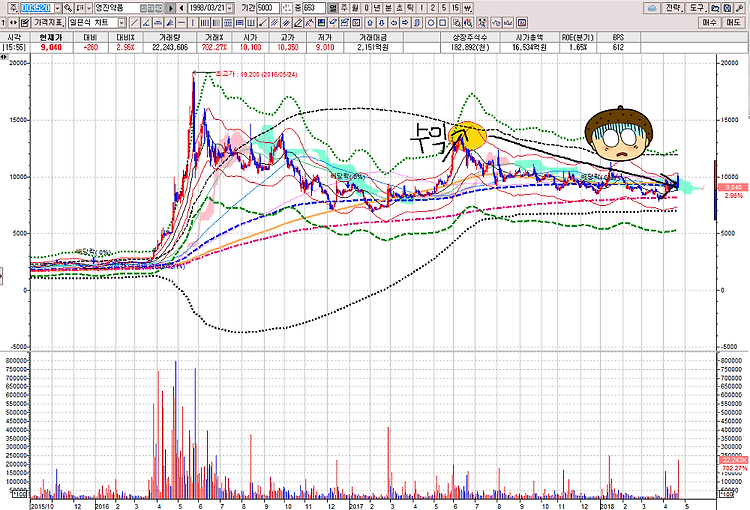Click the 매도 sell button

tap(733, 22)
